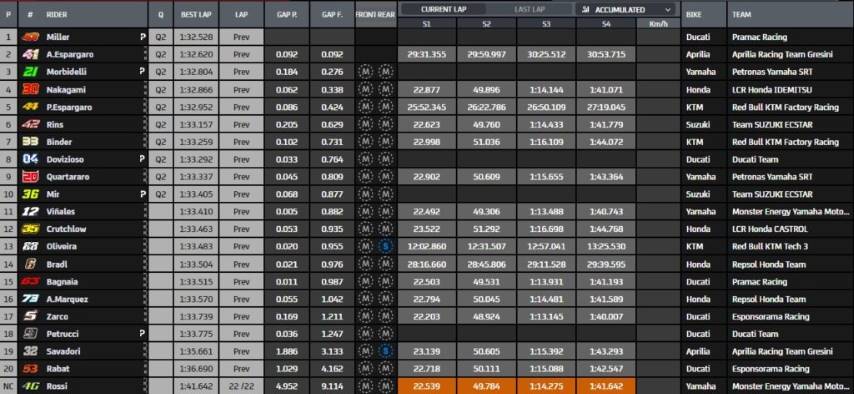This screenshot has height=394, width=854.
Task: Click team name LCR Honda CASTROL
Action: coord(770,229)
